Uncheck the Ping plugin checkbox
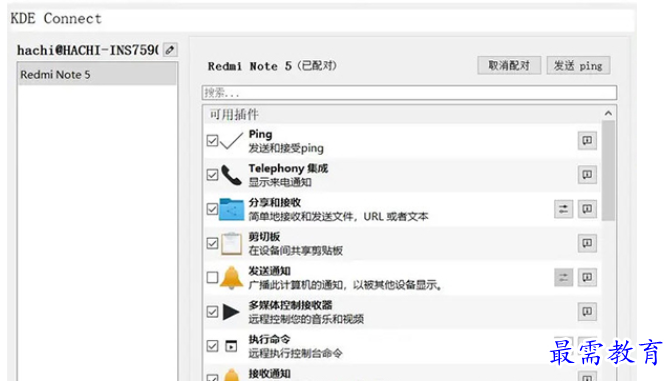The width and height of the screenshot is (671, 384). (213, 140)
